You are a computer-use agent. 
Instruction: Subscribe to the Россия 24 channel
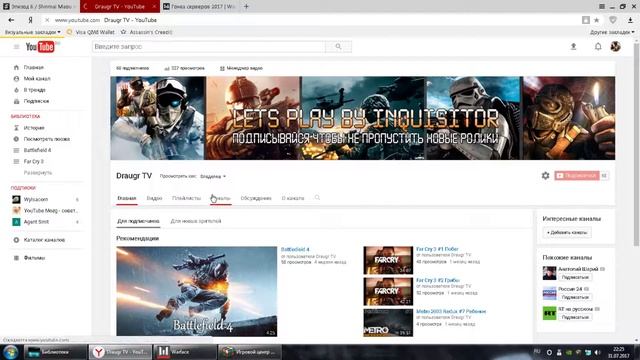coord(575,297)
